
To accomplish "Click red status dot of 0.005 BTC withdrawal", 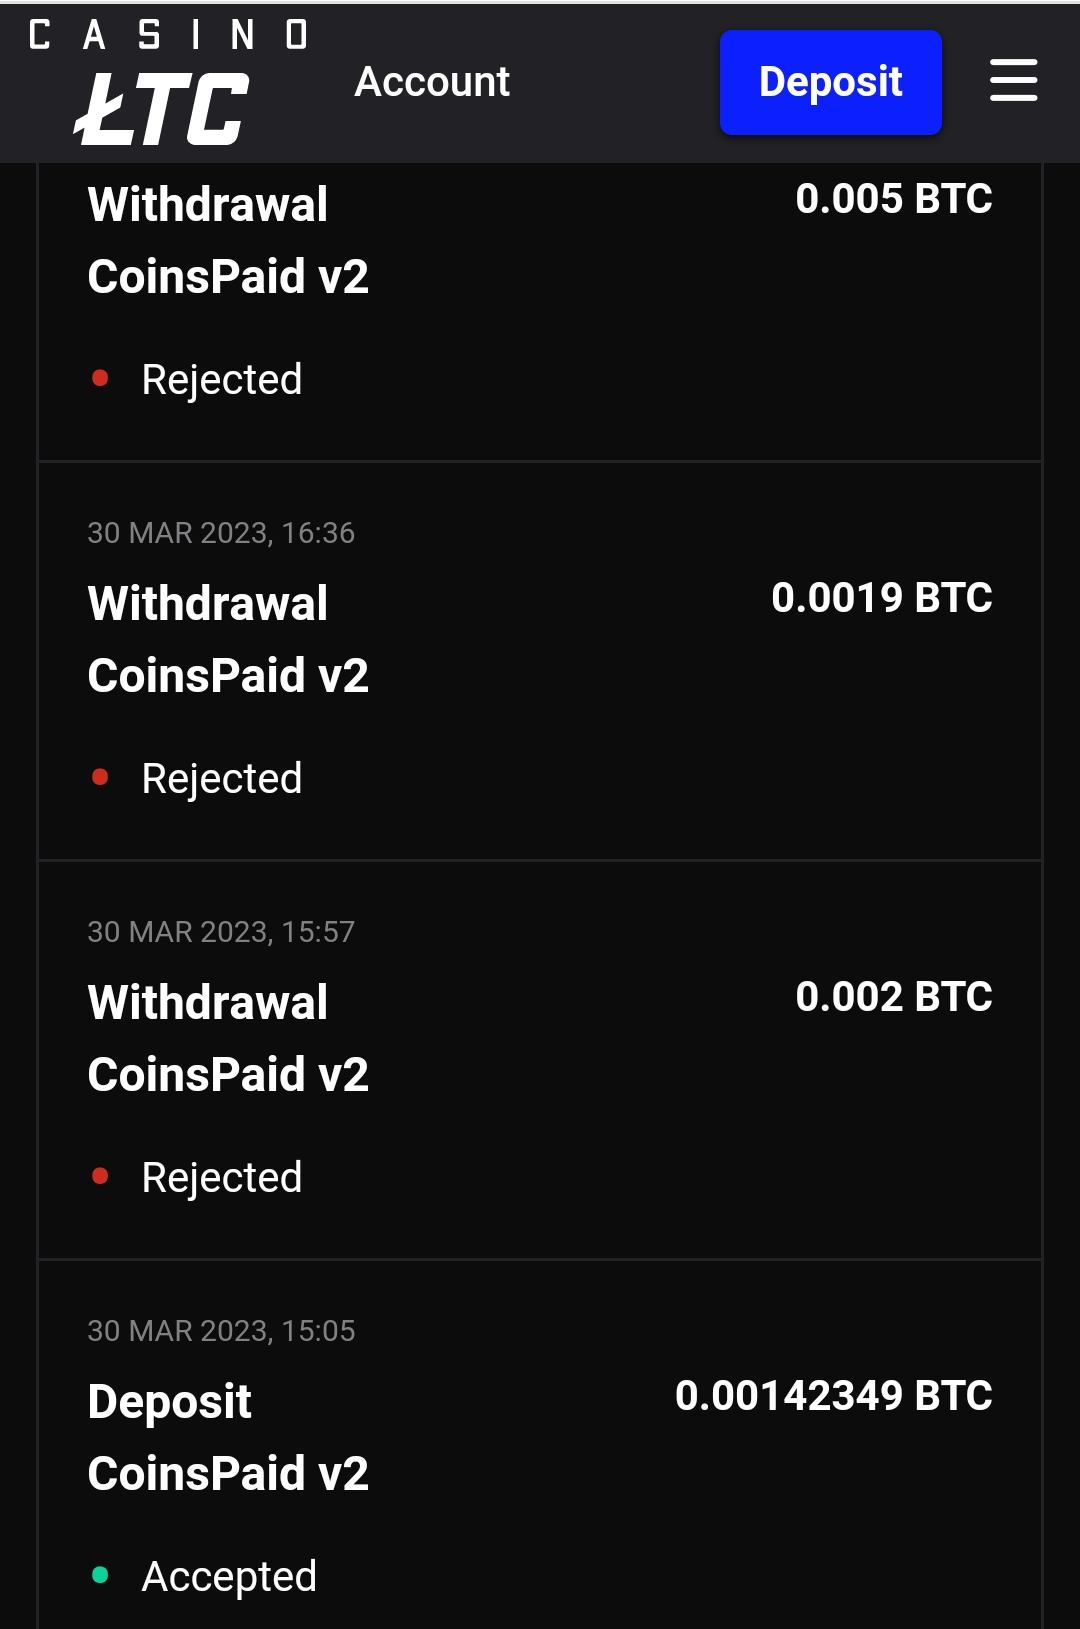I will pos(100,379).
